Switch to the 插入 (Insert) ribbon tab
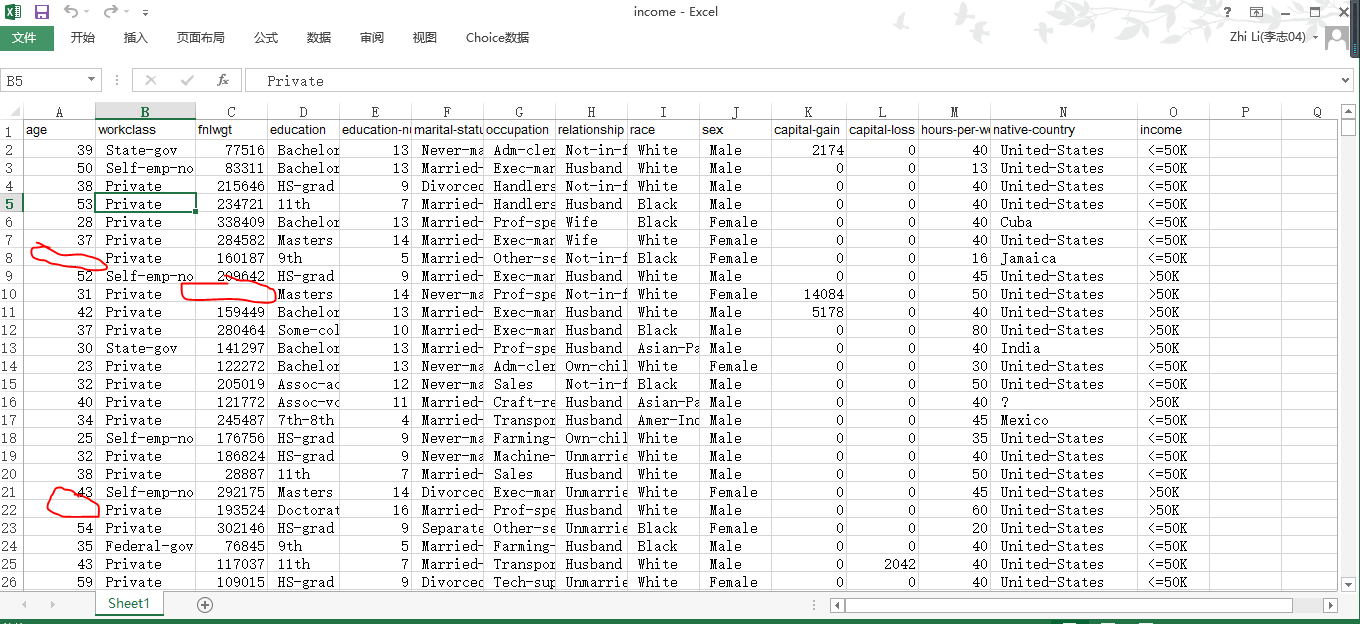Screen dimensions: 1360x624 pyautogui.click(x=135, y=38)
